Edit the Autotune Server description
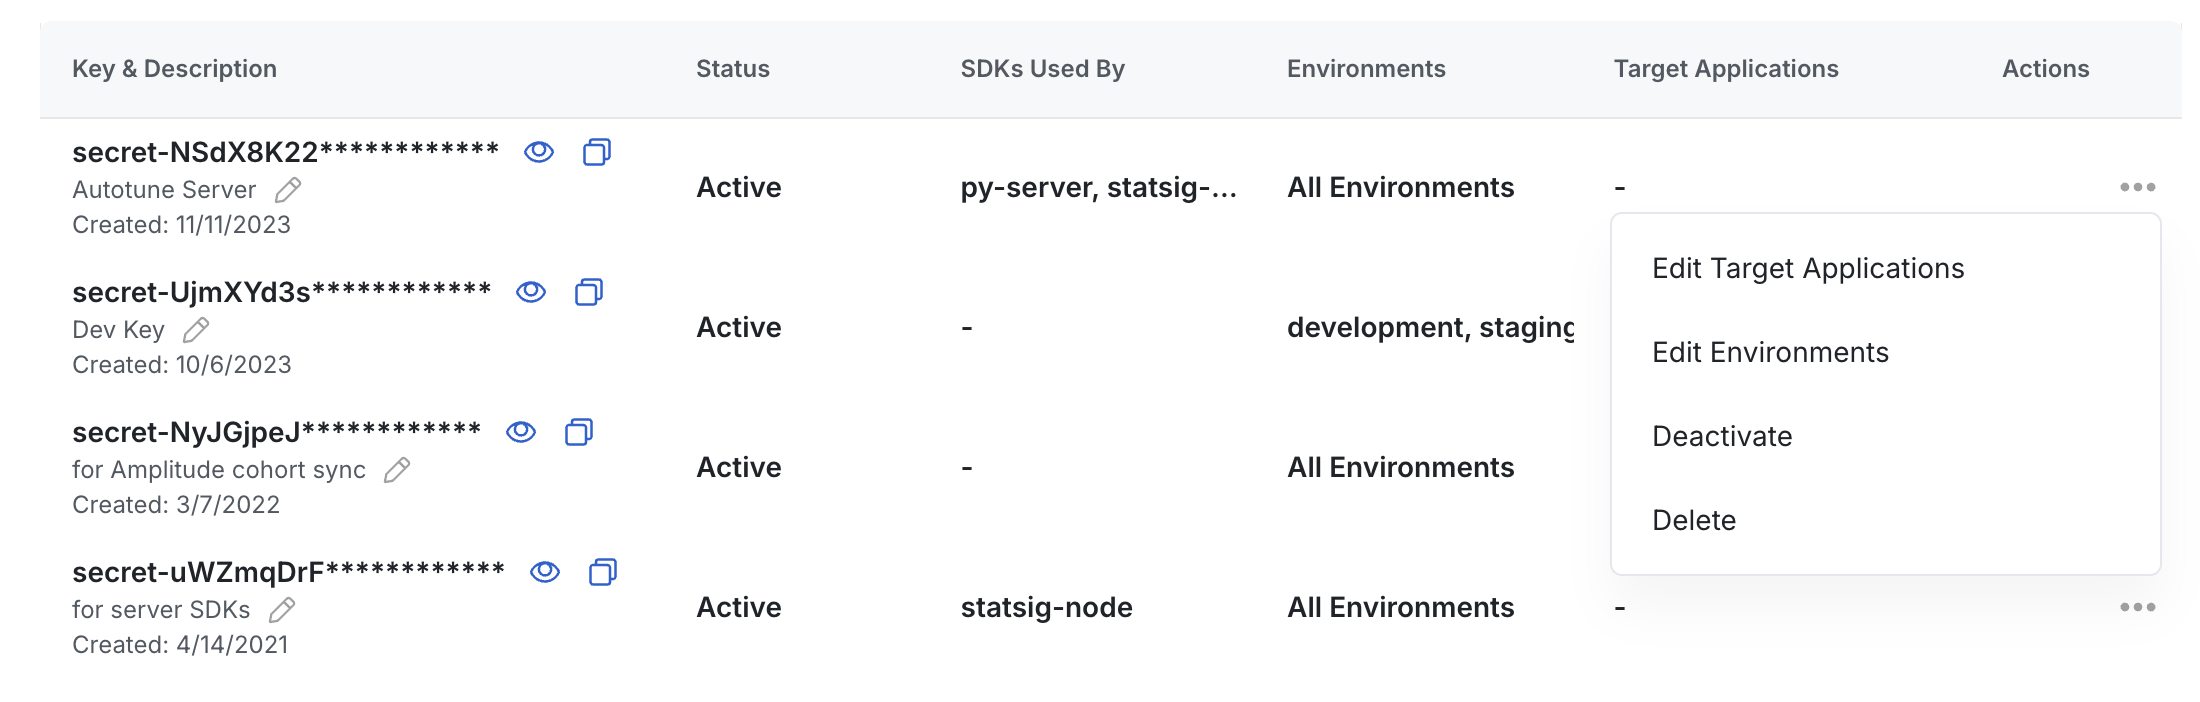Viewport: 2200px width, 702px height. tap(288, 190)
